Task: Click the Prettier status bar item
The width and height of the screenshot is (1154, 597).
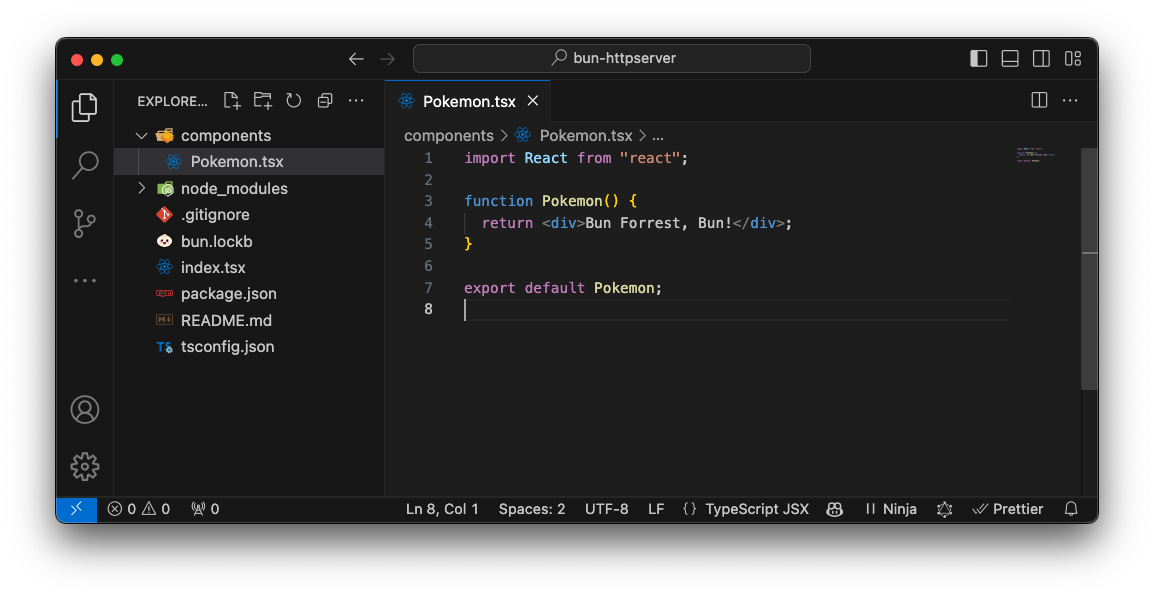Action: point(1008,509)
